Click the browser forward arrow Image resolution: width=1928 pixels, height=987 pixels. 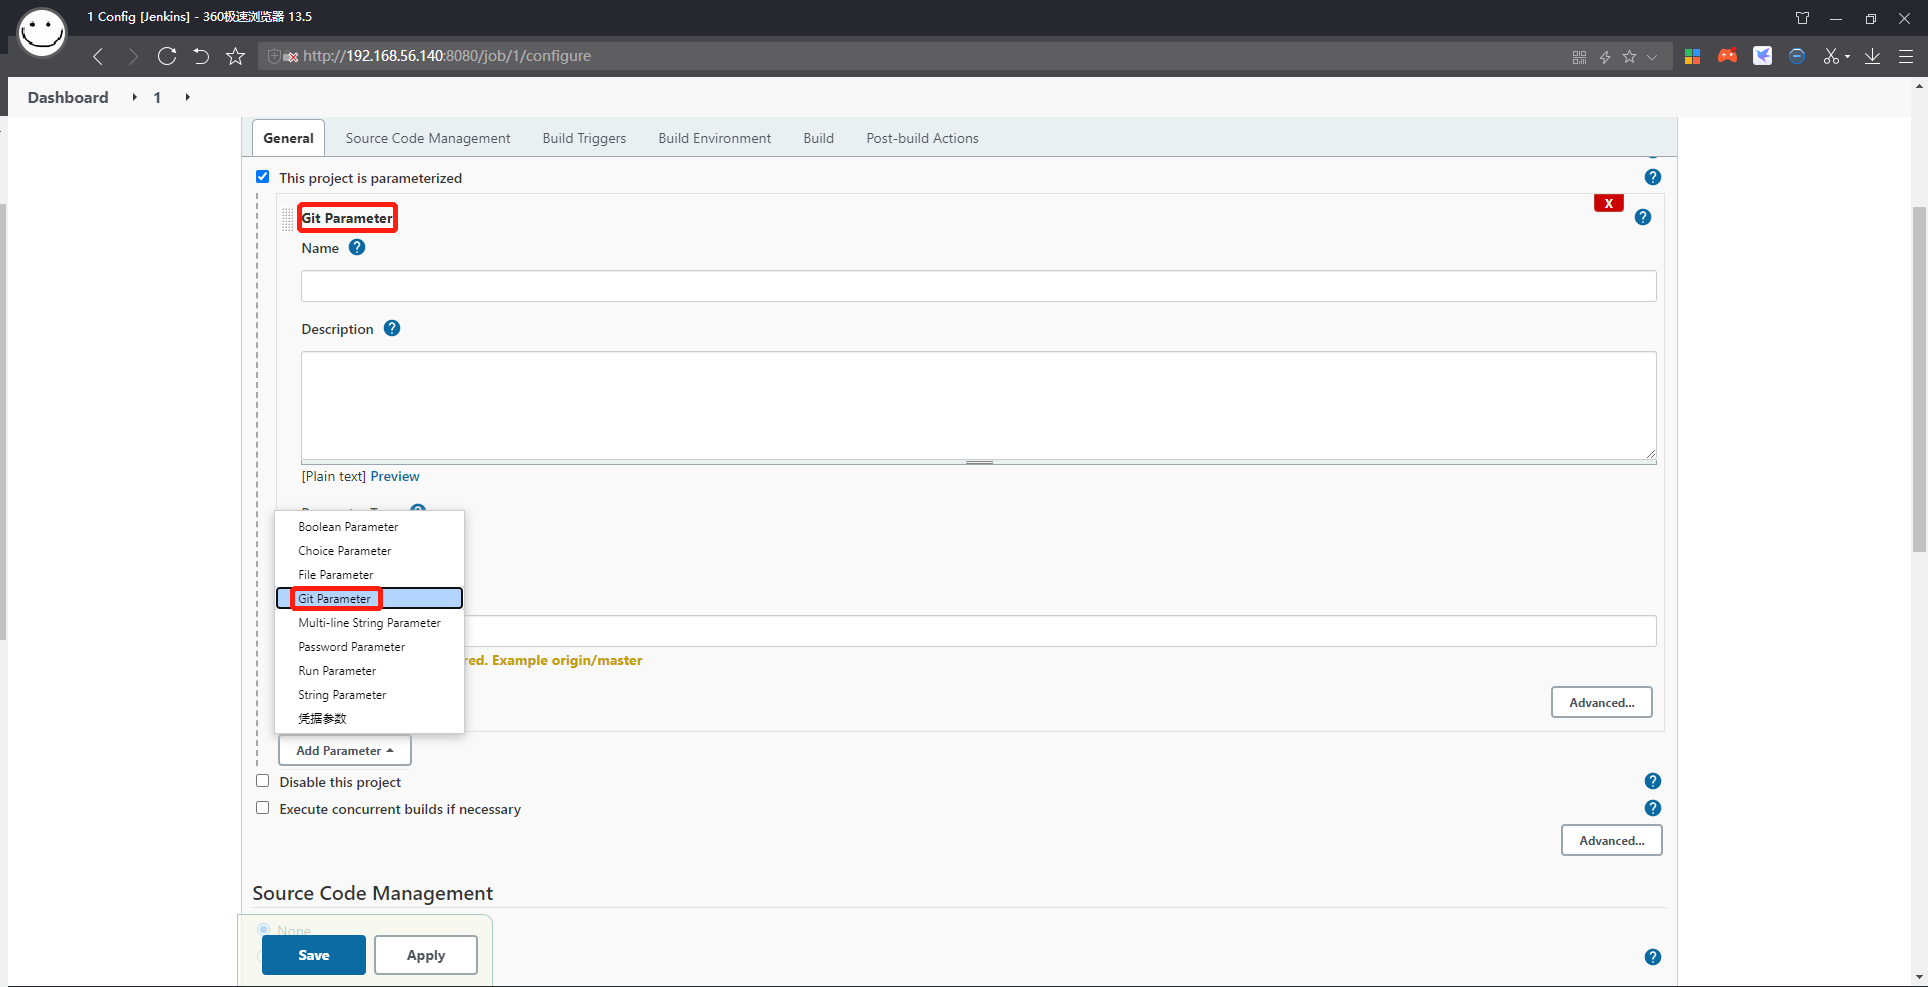pyautogui.click(x=132, y=56)
